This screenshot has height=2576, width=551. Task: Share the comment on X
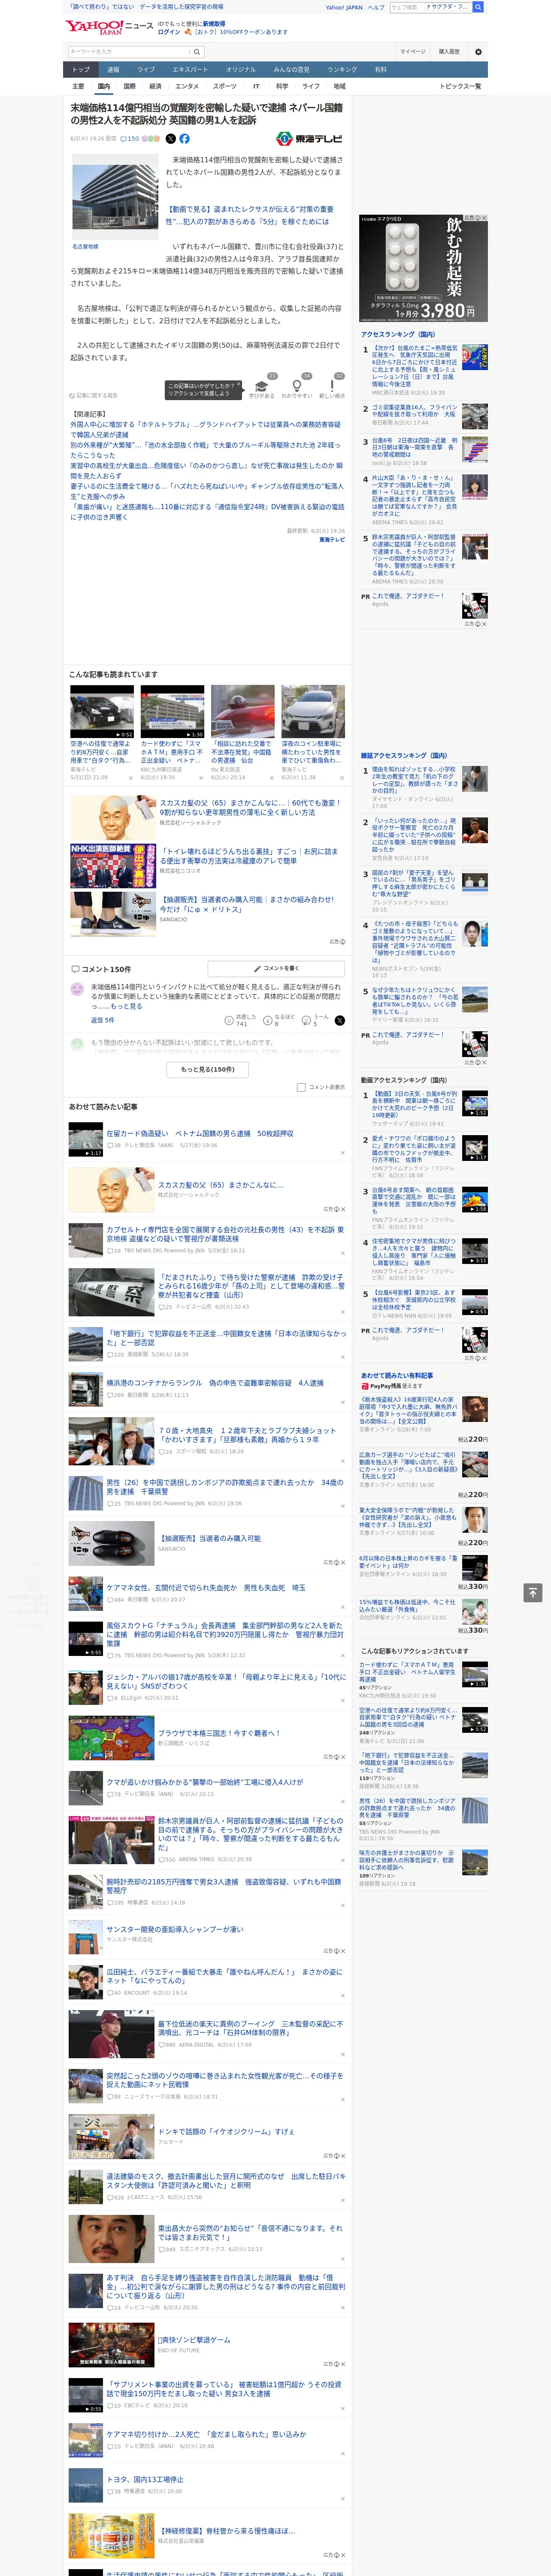tap(339, 1020)
